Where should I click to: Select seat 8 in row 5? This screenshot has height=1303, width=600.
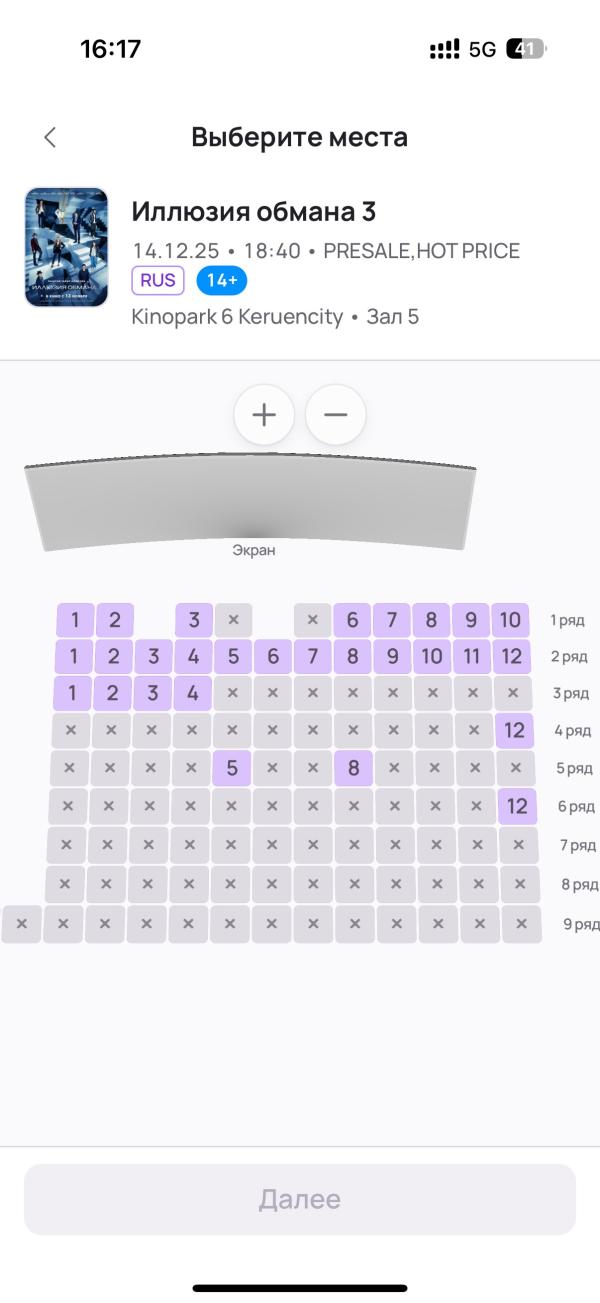pos(353,769)
